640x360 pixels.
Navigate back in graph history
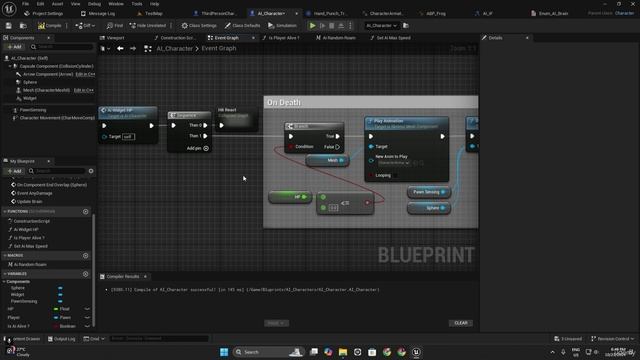click(x=120, y=49)
